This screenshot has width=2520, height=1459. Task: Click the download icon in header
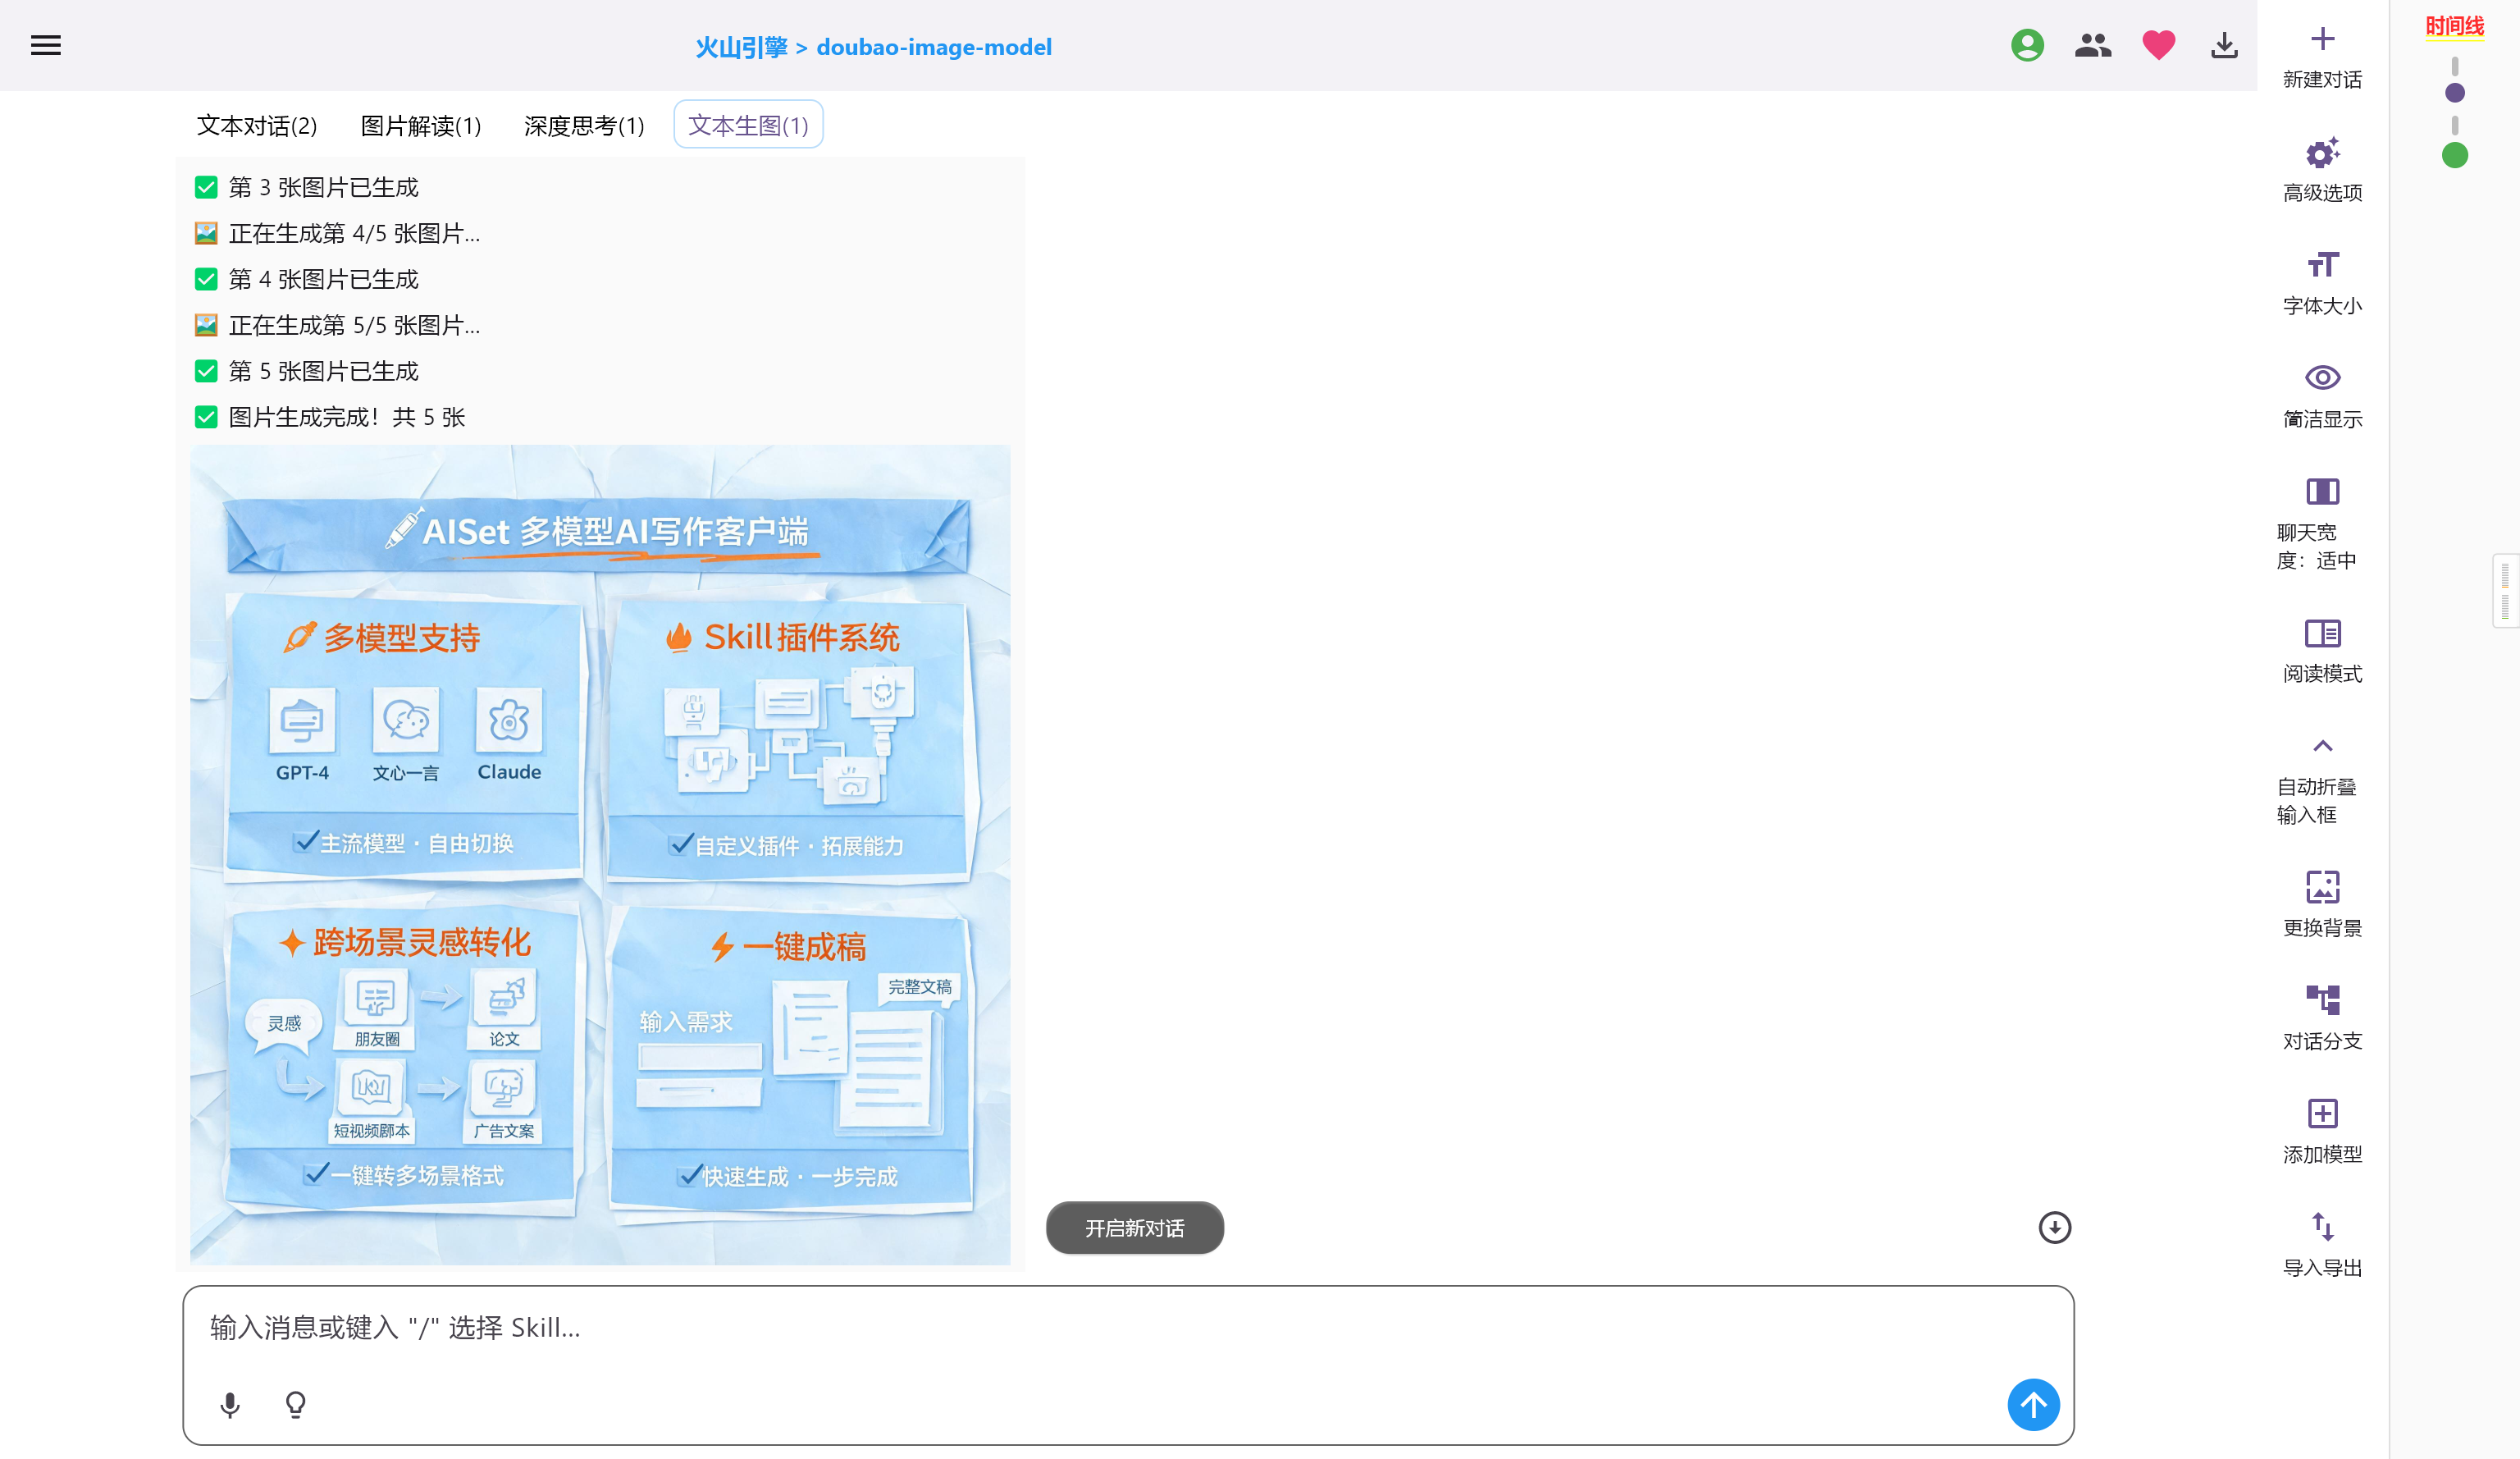click(x=2224, y=46)
